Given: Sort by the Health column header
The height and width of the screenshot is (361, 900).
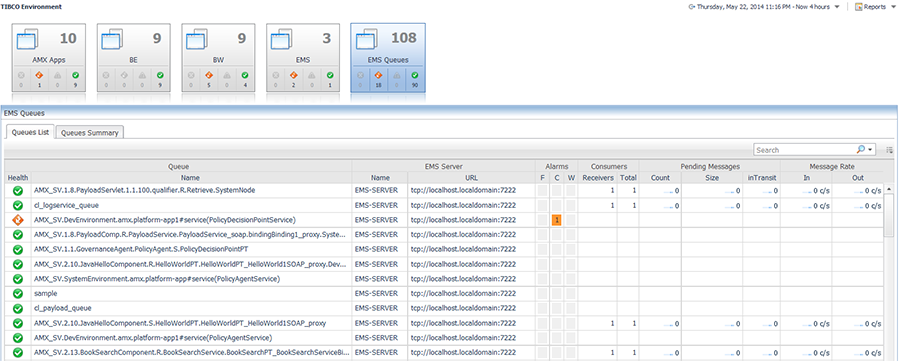Looking at the screenshot, I should pos(17,178).
